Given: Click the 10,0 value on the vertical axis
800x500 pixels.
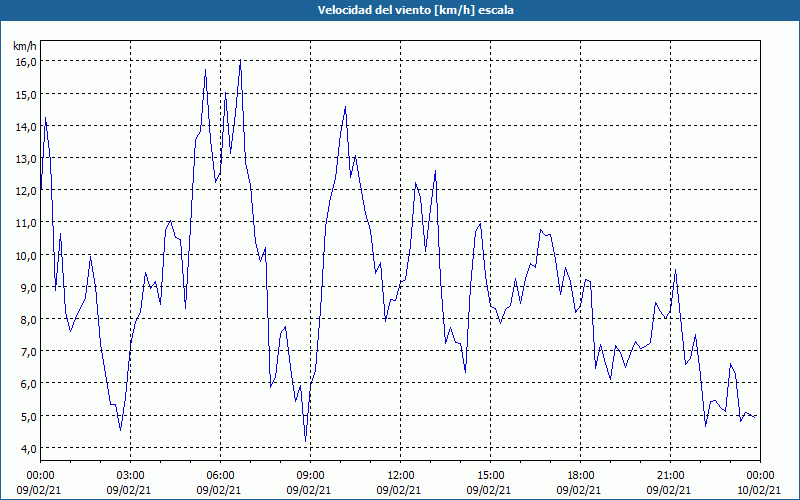Looking at the screenshot, I should click(x=26, y=256).
